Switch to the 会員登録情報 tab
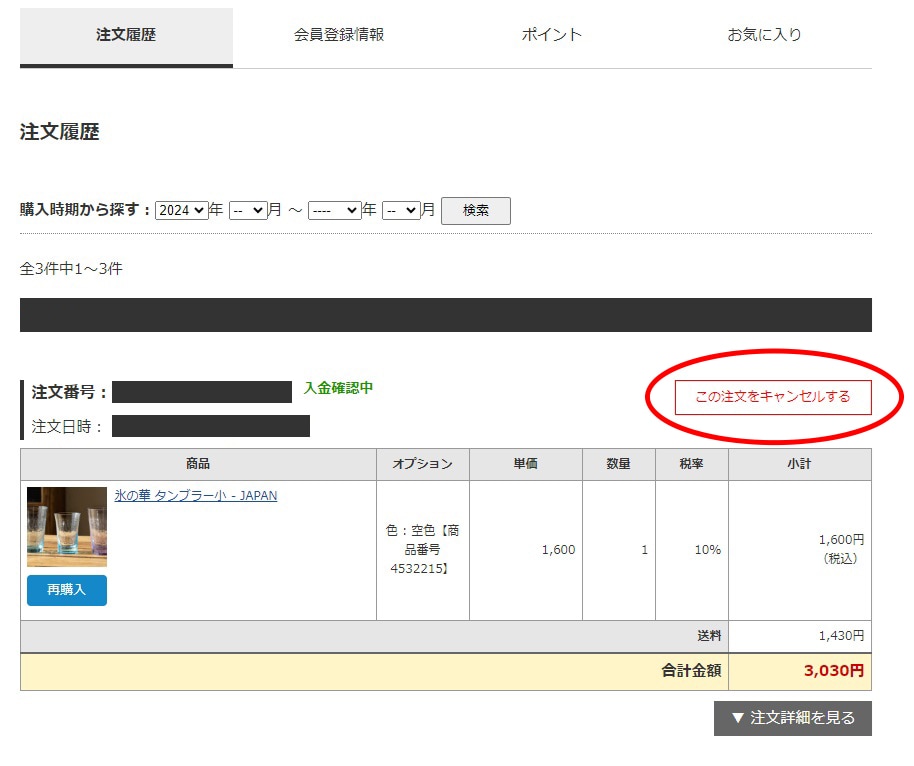The image size is (914, 766). 339,35
